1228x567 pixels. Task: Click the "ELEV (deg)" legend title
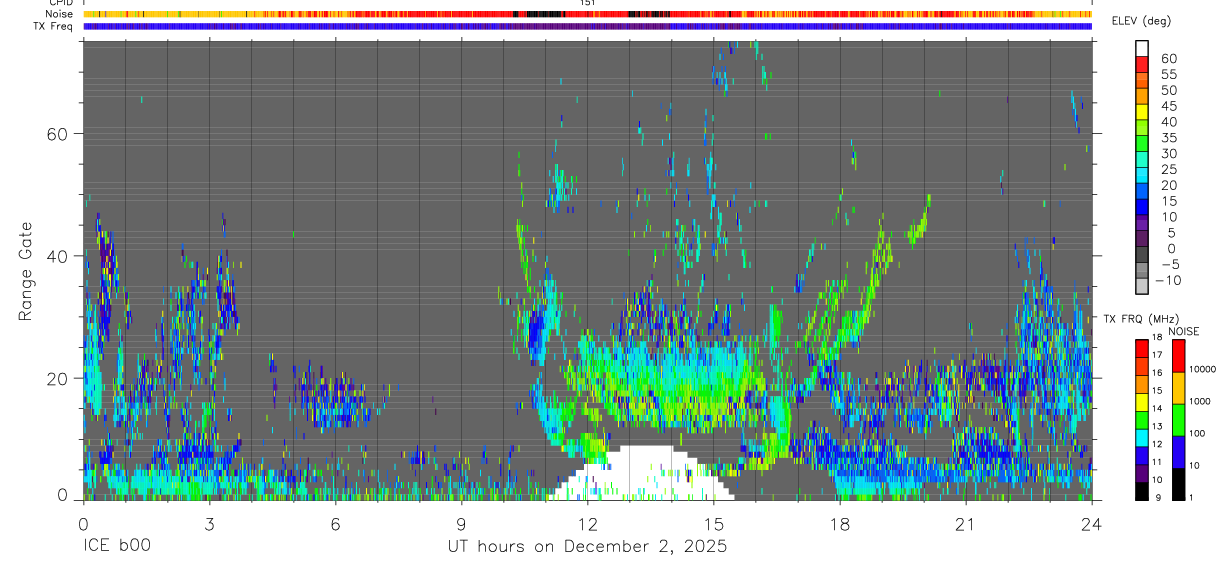pos(1143,20)
